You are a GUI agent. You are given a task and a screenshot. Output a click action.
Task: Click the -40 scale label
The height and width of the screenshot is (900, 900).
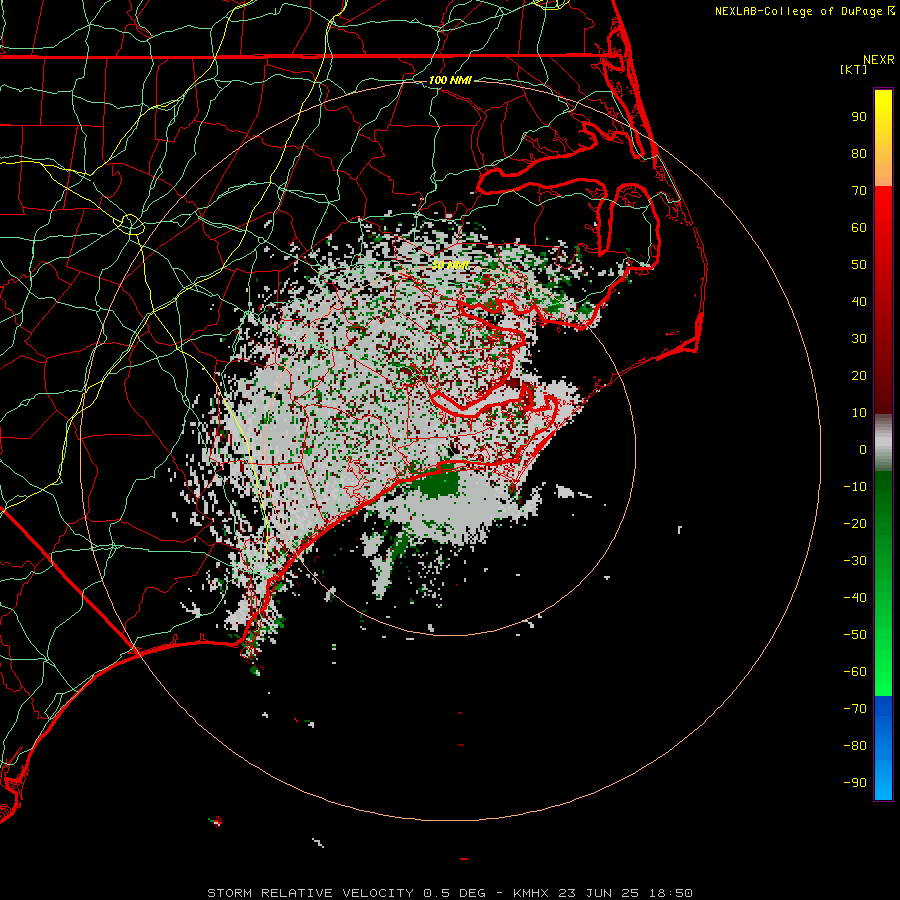pos(855,598)
